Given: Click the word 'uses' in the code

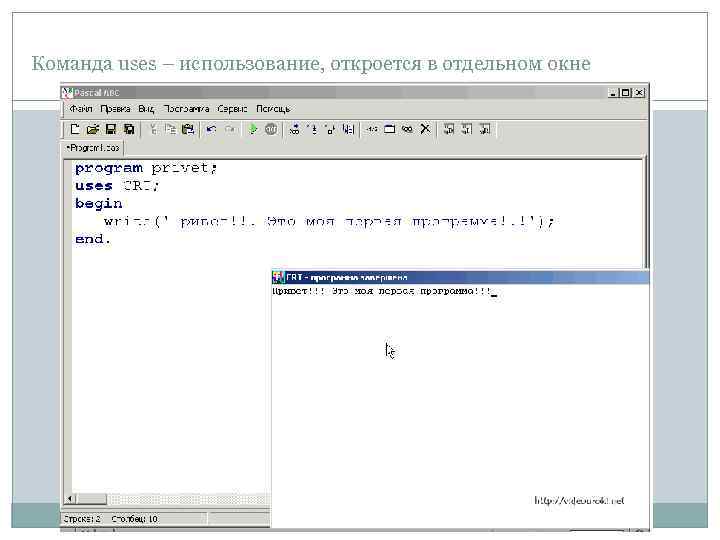Looking at the screenshot, I should [94, 186].
